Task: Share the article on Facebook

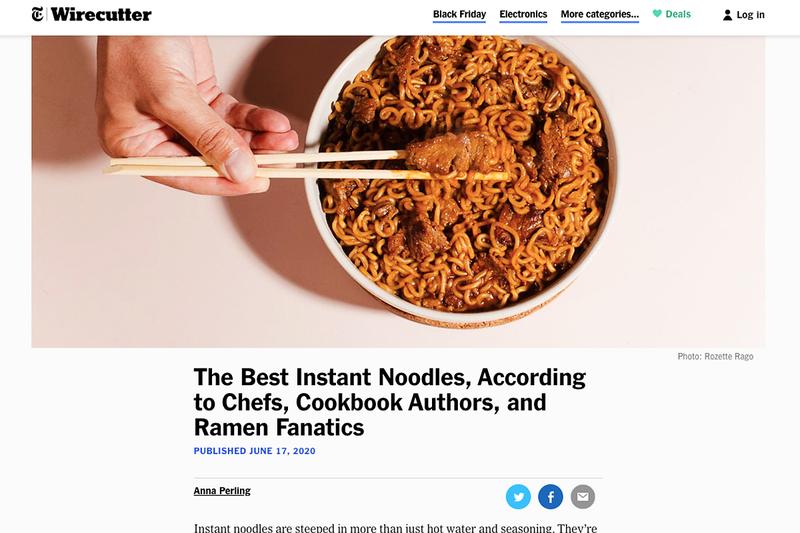Action: point(551,496)
